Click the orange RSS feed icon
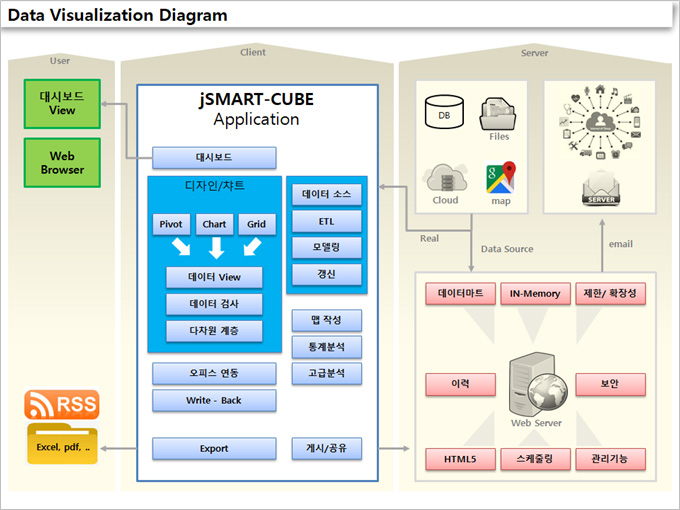680x510 pixels. point(62,404)
